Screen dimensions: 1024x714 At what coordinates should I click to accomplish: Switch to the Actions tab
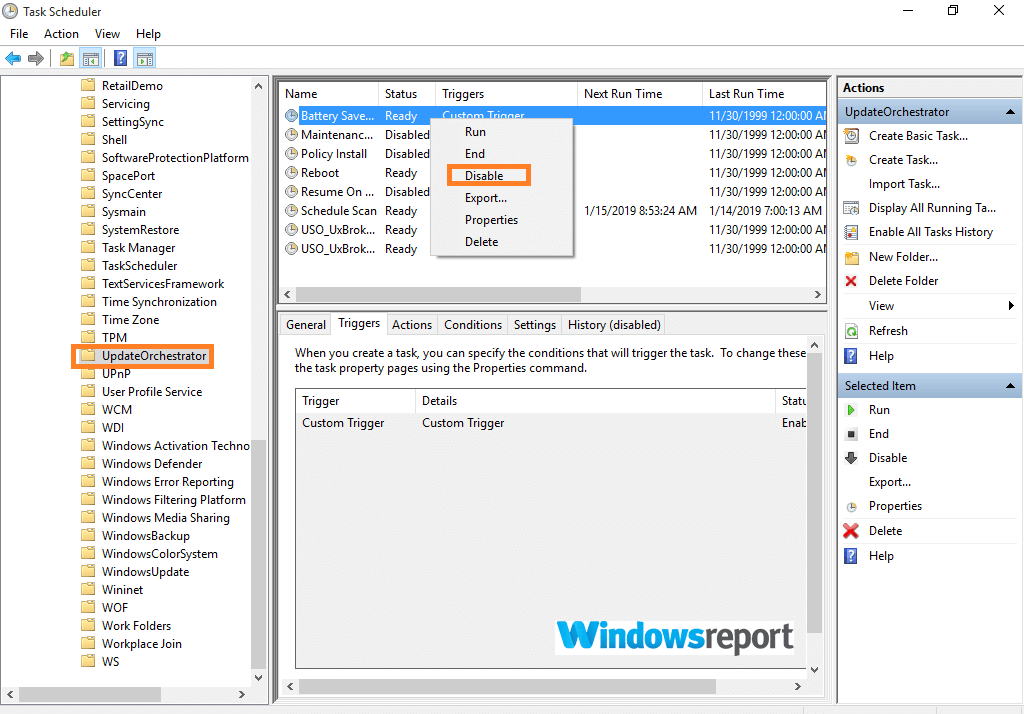click(412, 325)
